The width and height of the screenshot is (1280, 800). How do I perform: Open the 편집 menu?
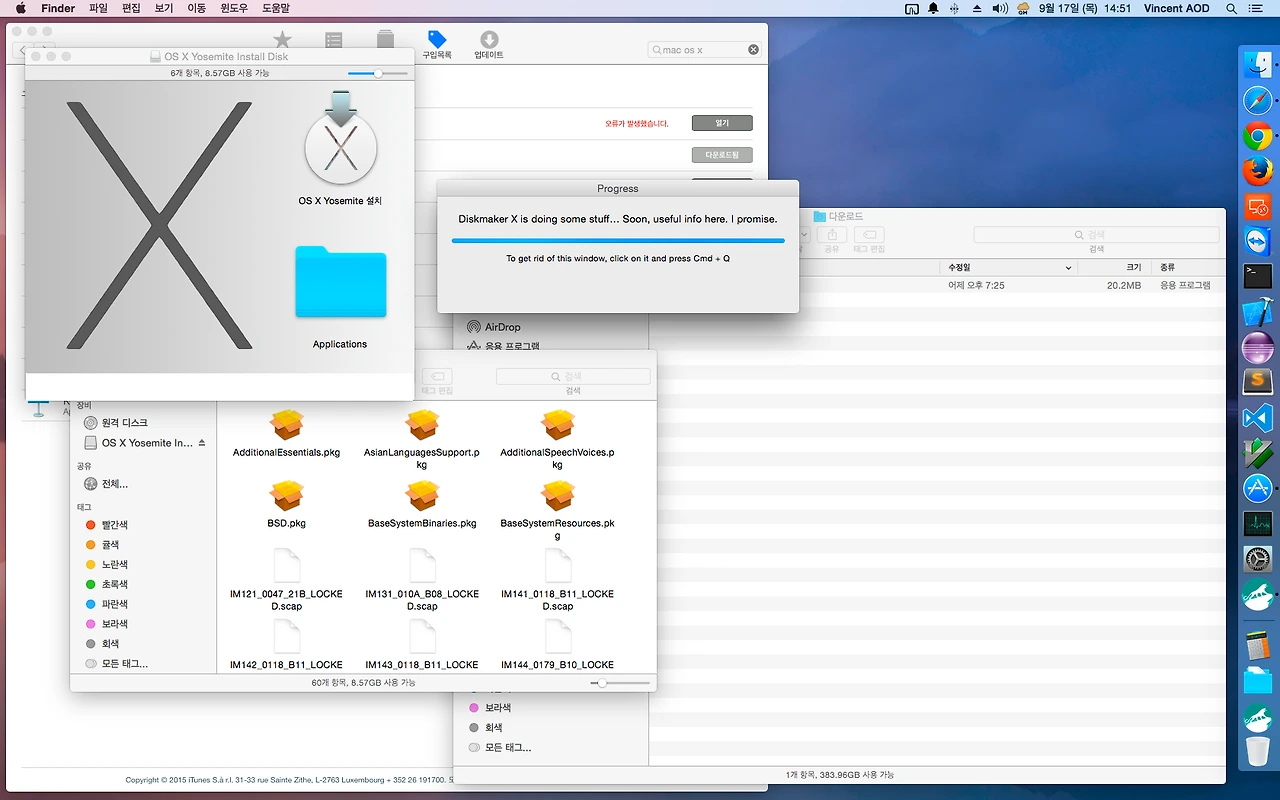click(x=131, y=8)
